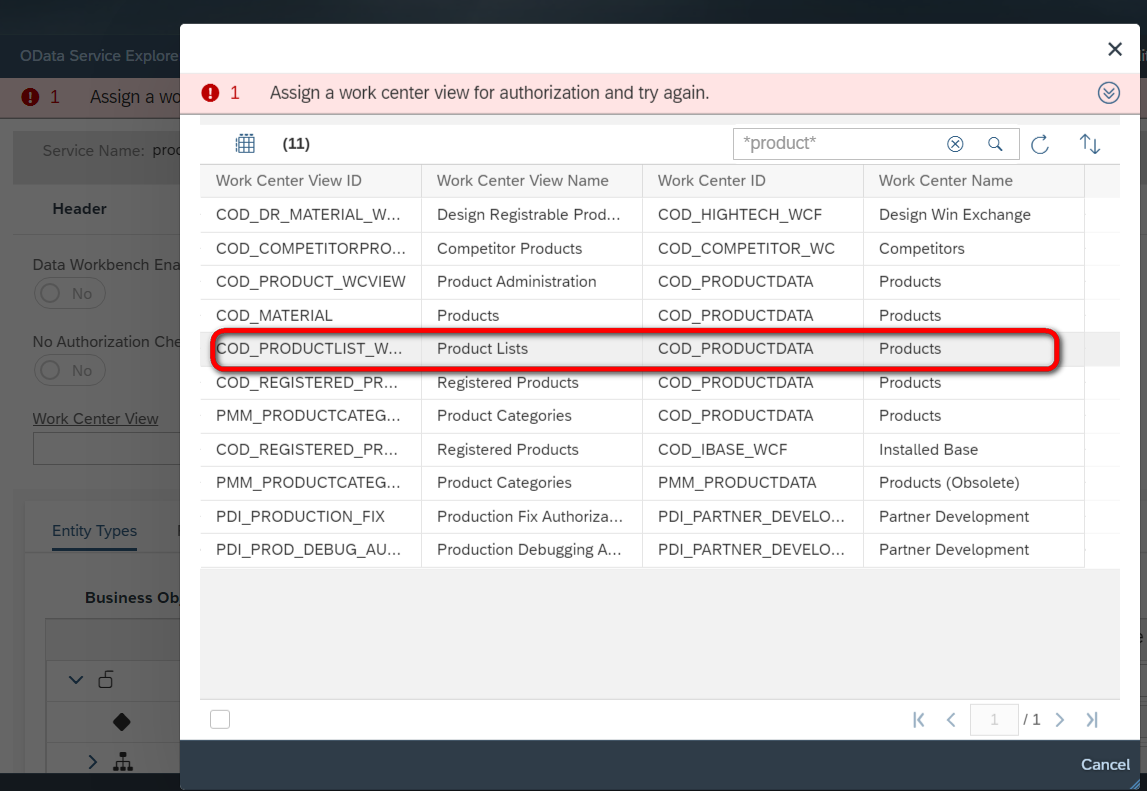Image resolution: width=1147 pixels, height=791 pixels.
Task: Jump to the last page
Action: click(x=1091, y=720)
